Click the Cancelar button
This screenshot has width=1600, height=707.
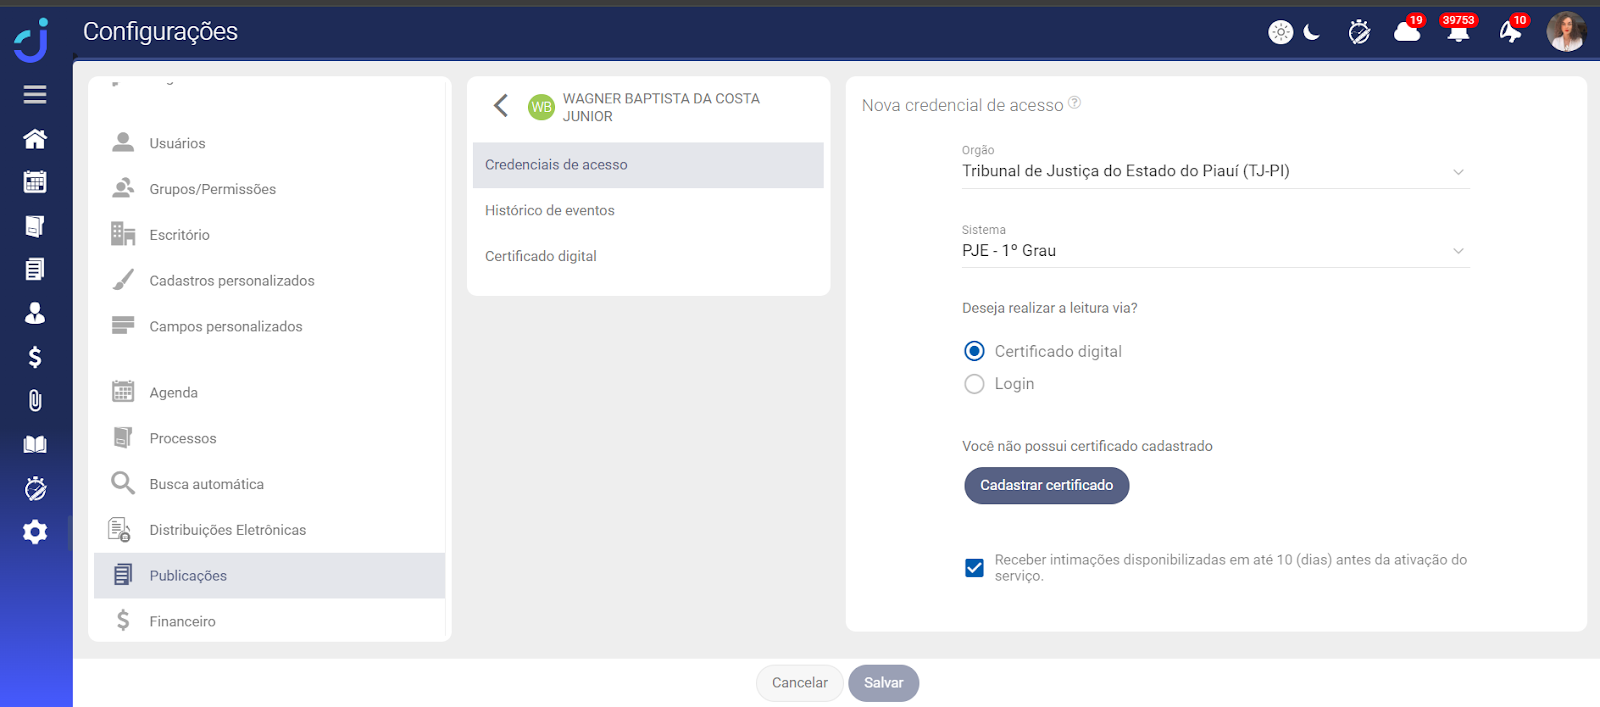[799, 683]
